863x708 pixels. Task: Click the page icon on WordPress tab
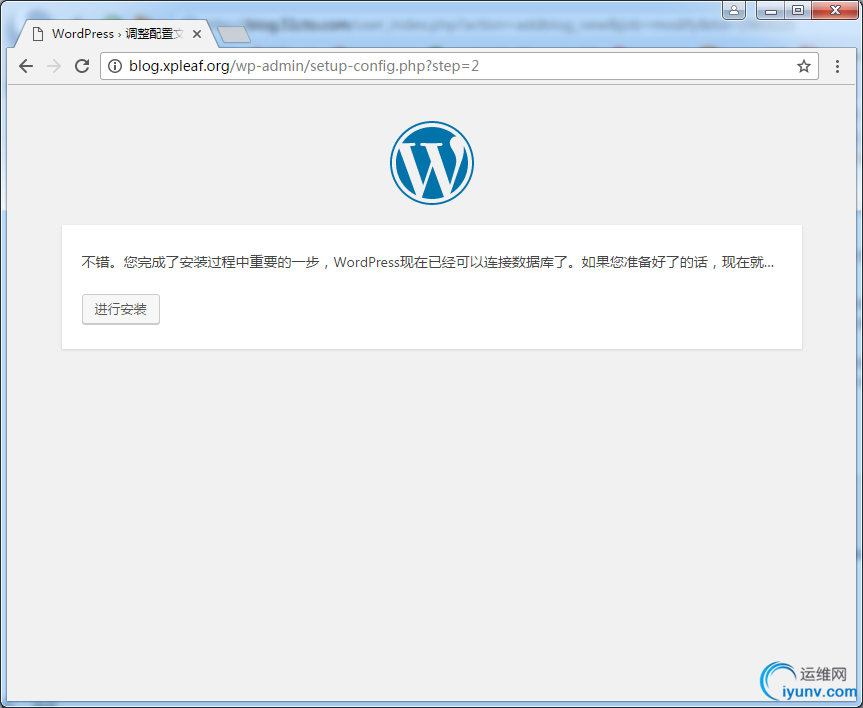[x=38, y=34]
